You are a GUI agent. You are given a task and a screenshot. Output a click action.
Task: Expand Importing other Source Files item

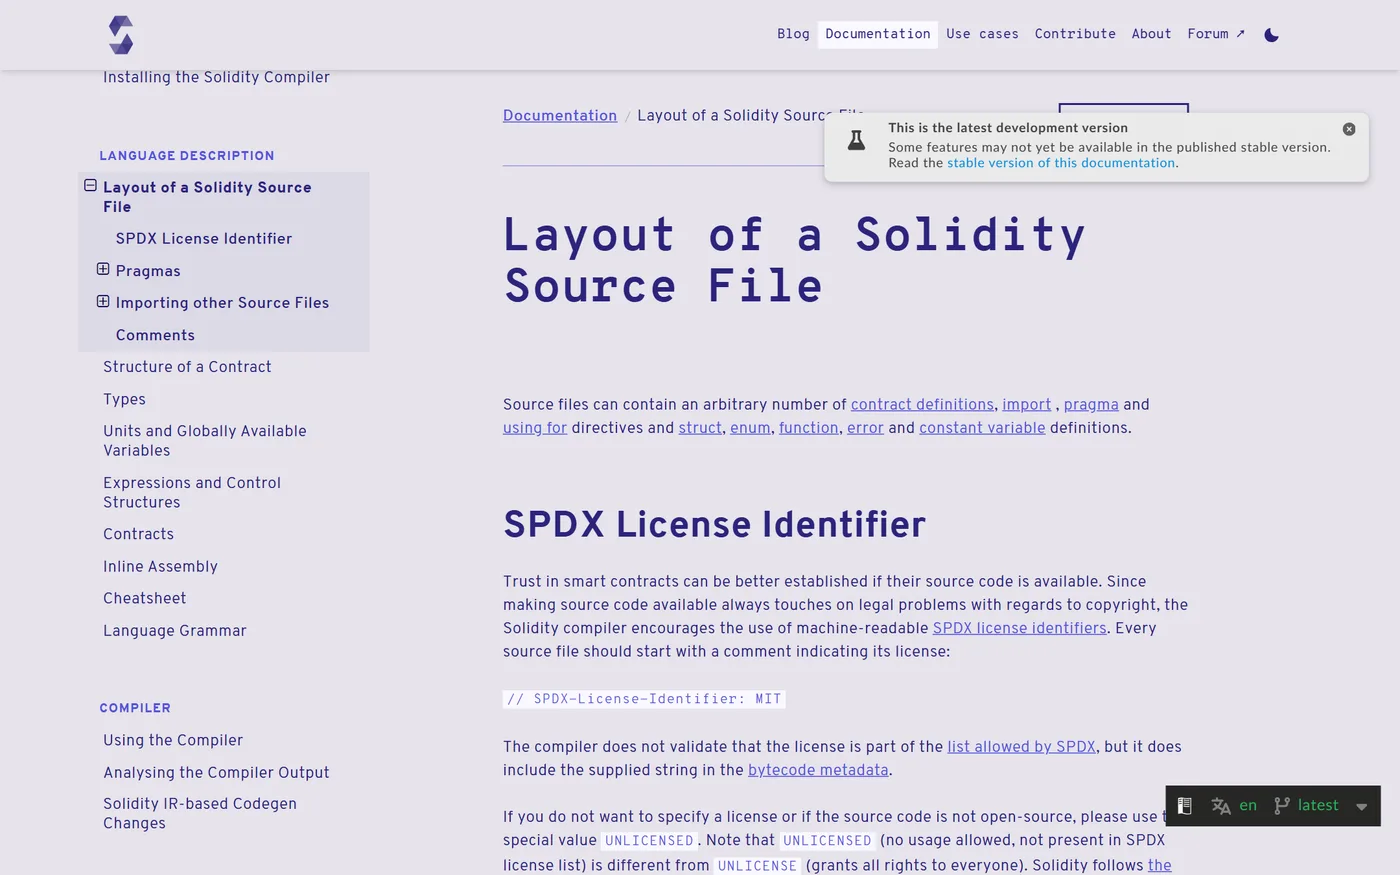coord(103,301)
